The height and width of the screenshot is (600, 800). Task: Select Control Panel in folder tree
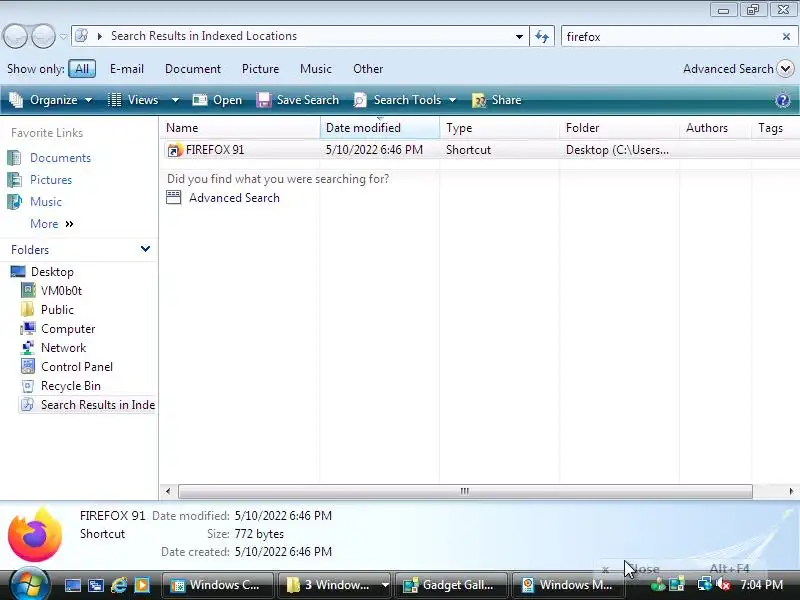tap(77, 367)
